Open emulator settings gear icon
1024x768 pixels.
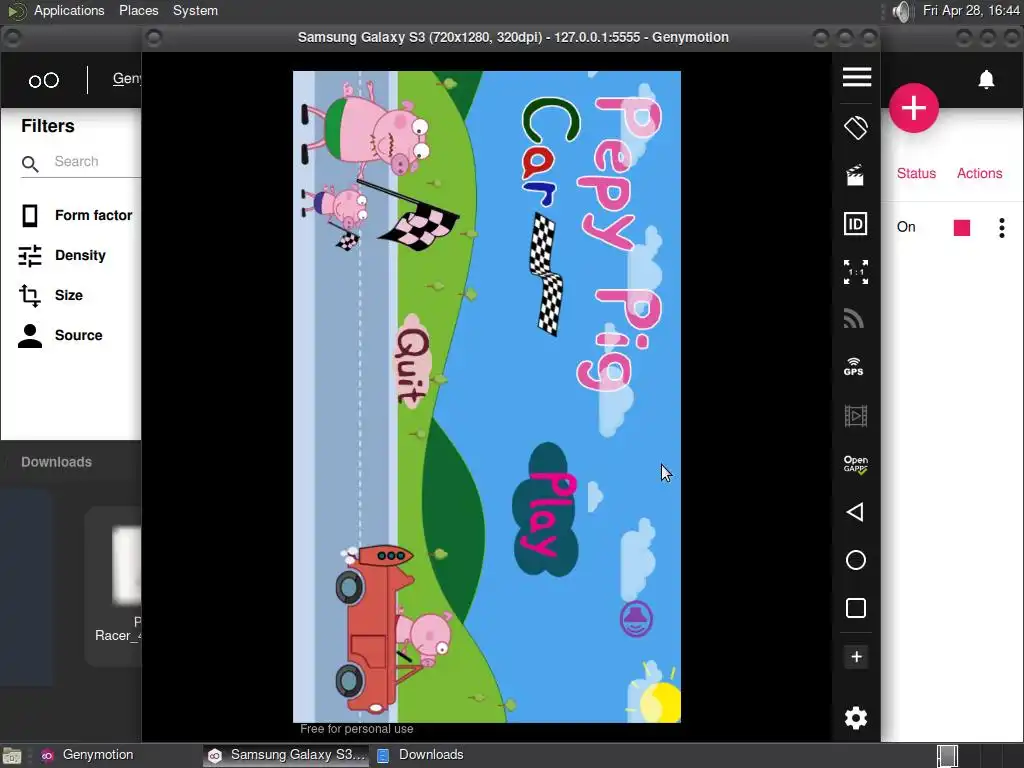[856, 718]
